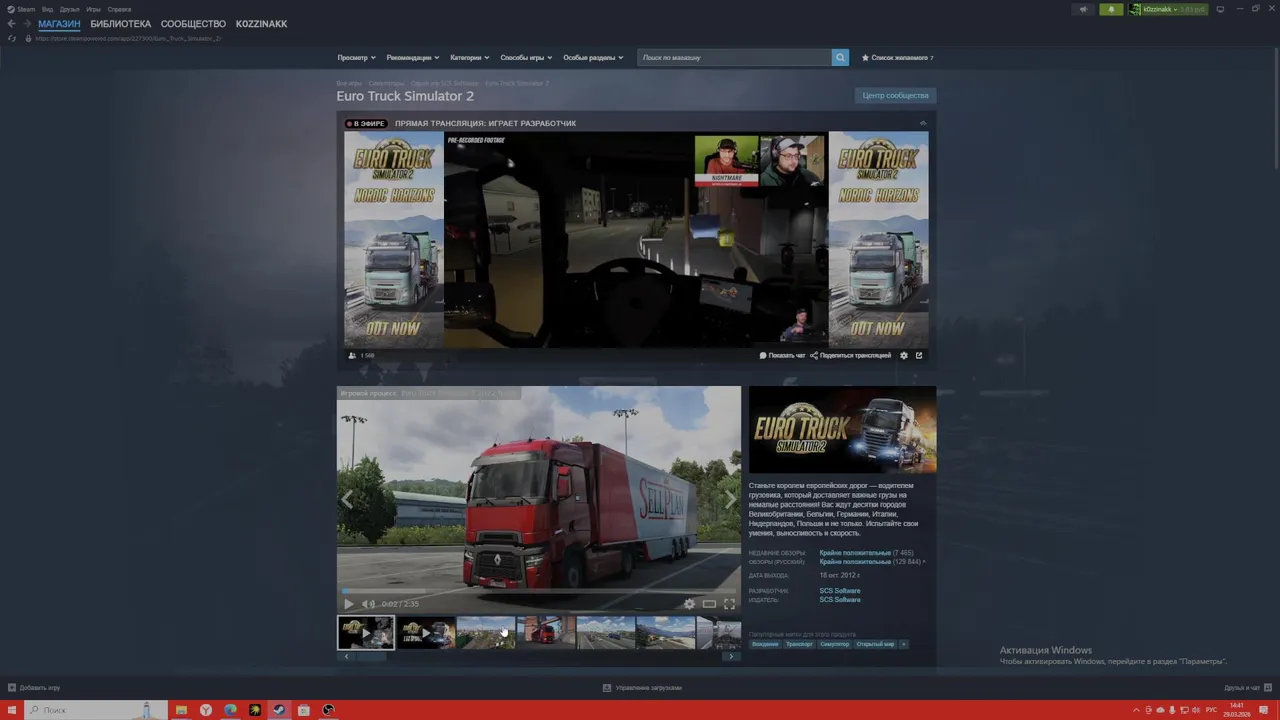Click the Add a game plus icon

click(x=12, y=688)
